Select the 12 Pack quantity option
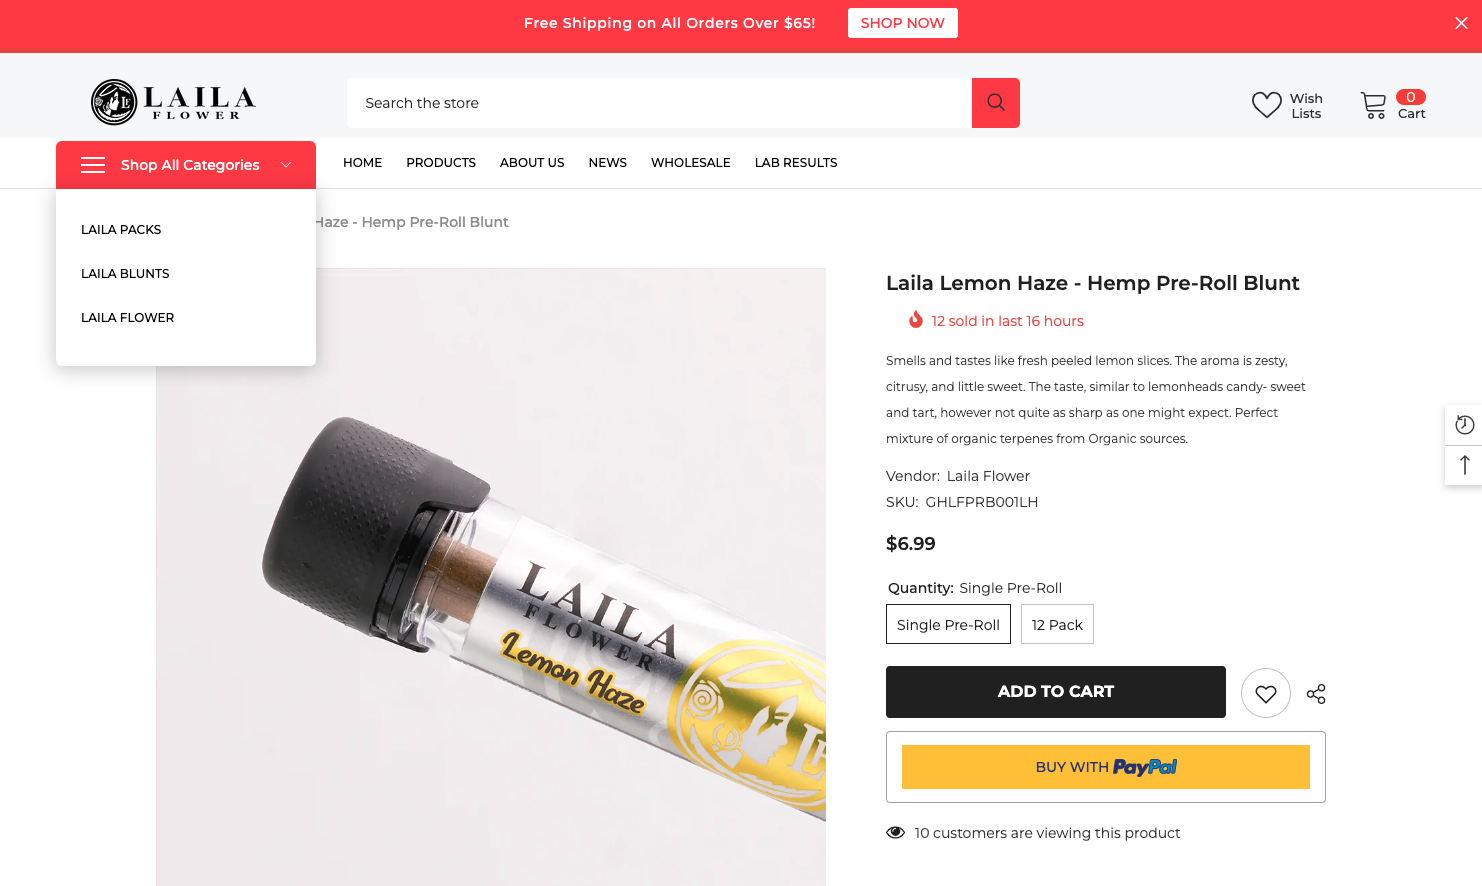1482x886 pixels. pos(1057,624)
